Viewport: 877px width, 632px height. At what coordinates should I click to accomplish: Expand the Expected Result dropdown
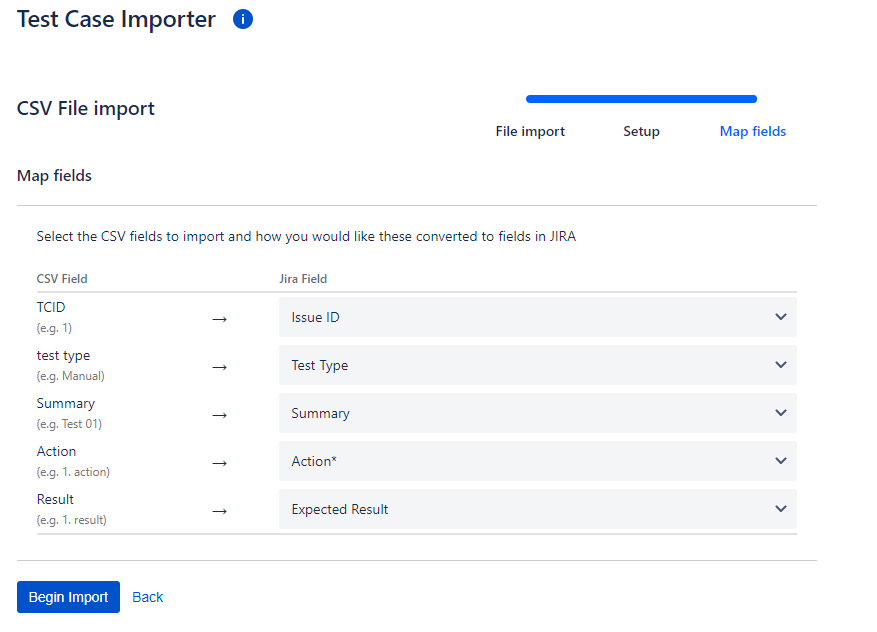(537, 509)
